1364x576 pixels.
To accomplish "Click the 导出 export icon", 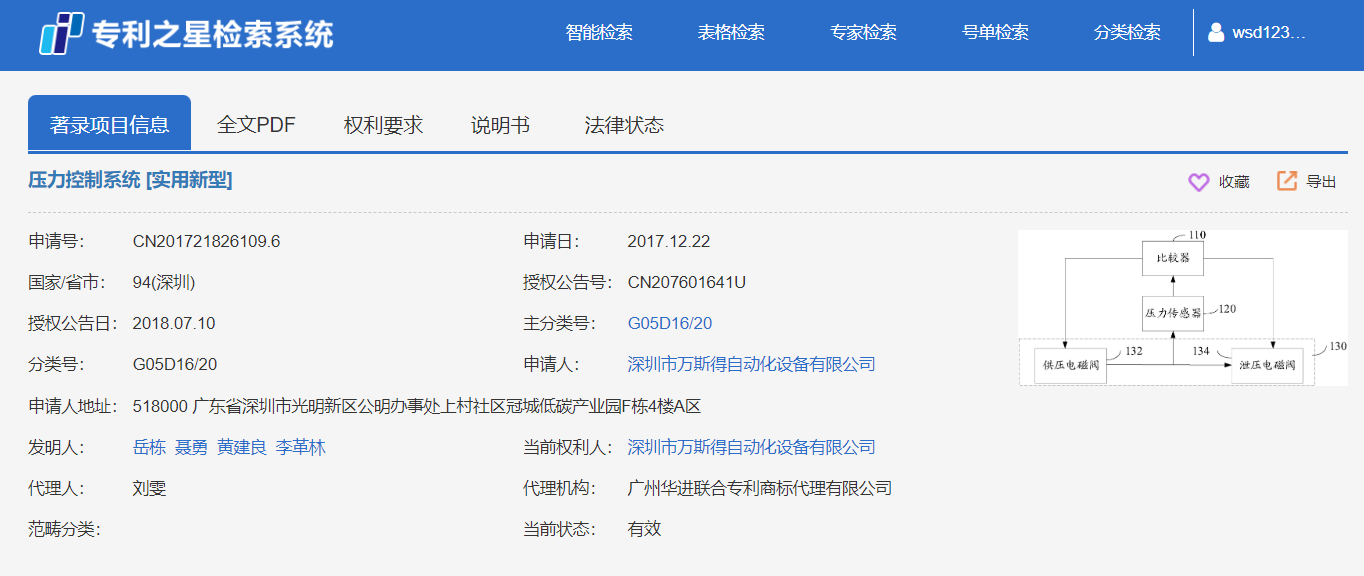I will (1287, 181).
